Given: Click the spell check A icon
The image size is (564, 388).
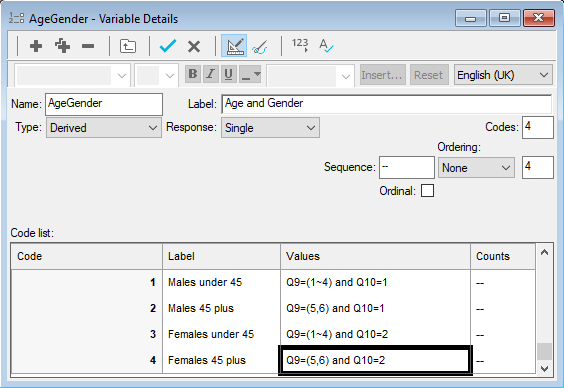Looking at the screenshot, I should [x=326, y=46].
